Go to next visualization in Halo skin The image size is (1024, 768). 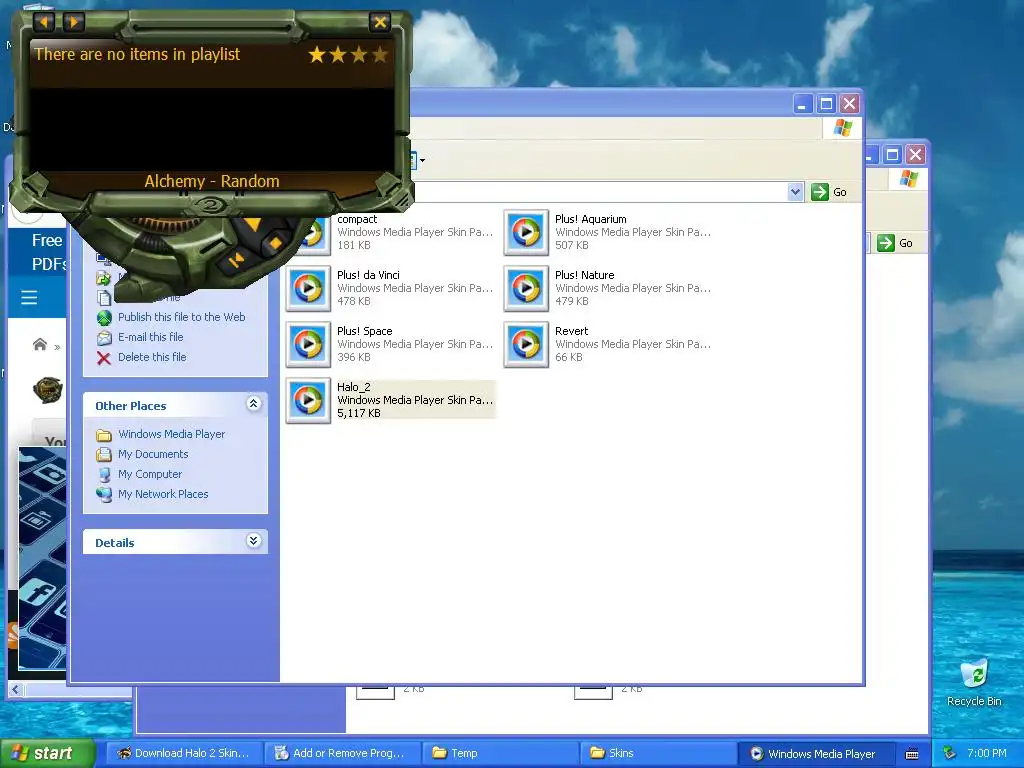point(73,22)
